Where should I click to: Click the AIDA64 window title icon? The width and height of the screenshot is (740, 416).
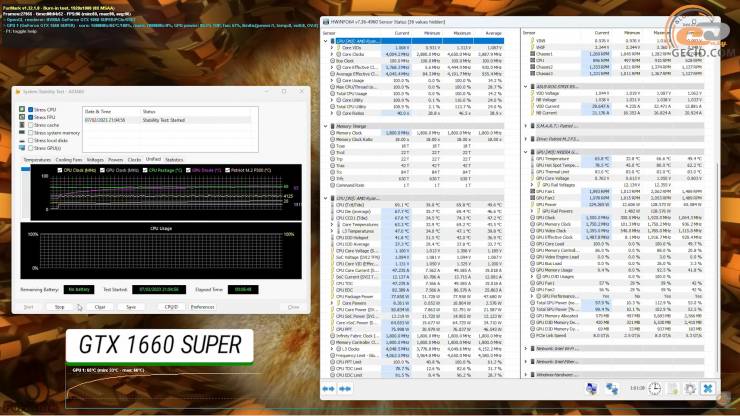point(18,92)
